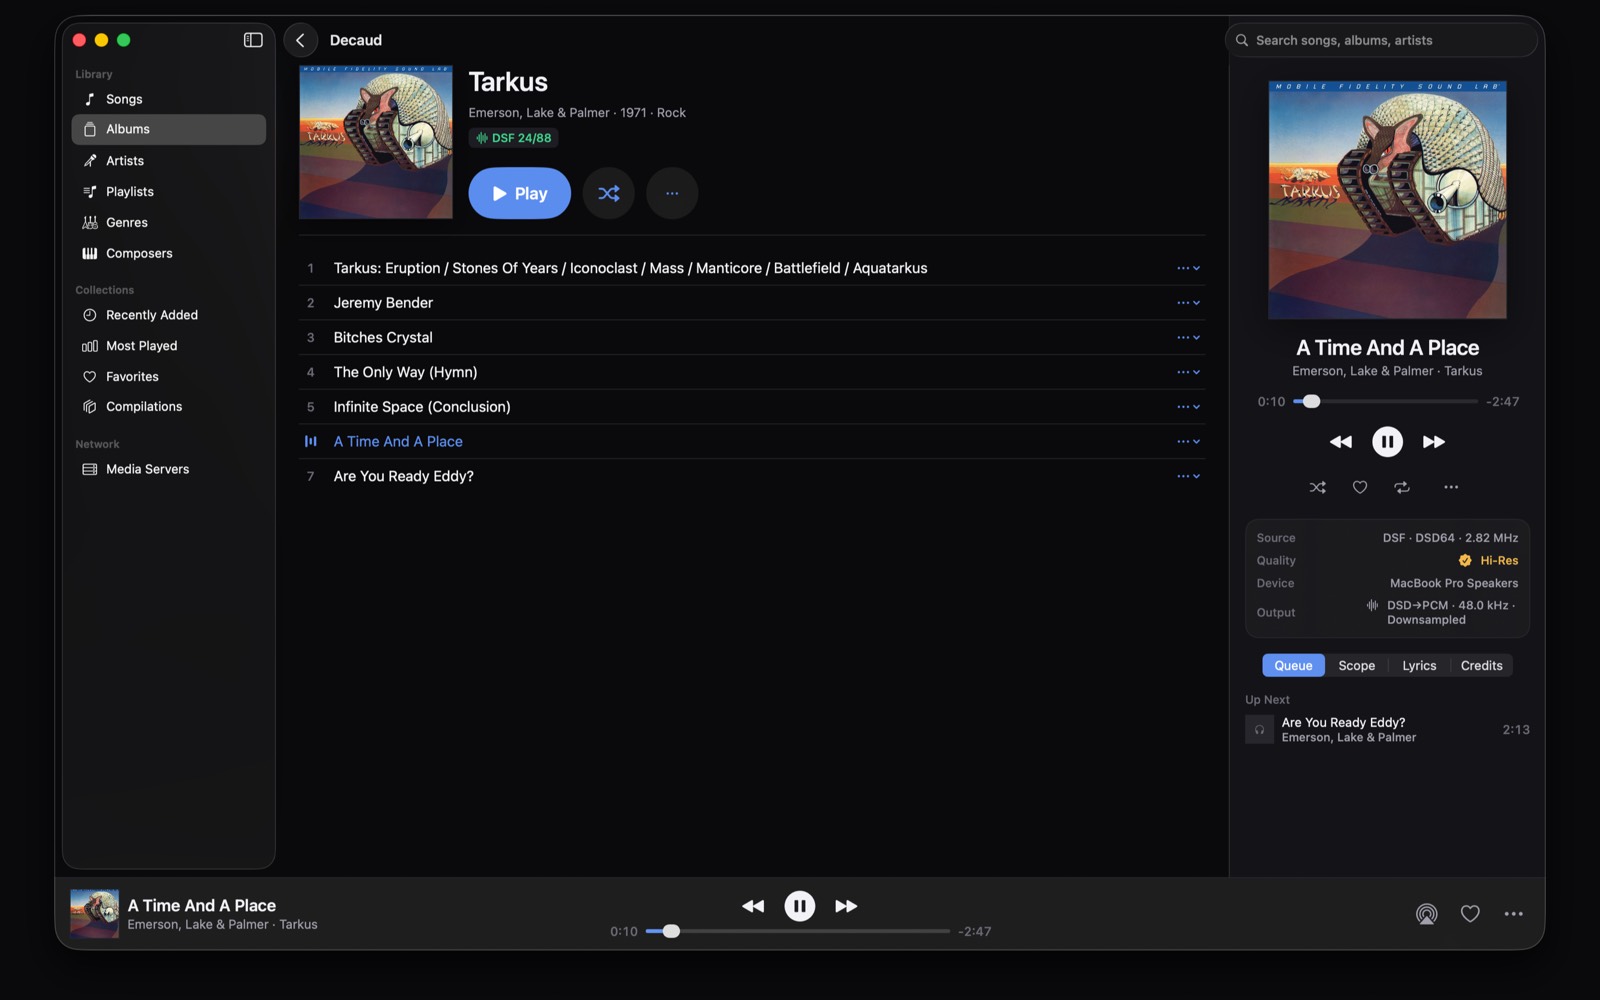Play the Tarkus album

(519, 193)
